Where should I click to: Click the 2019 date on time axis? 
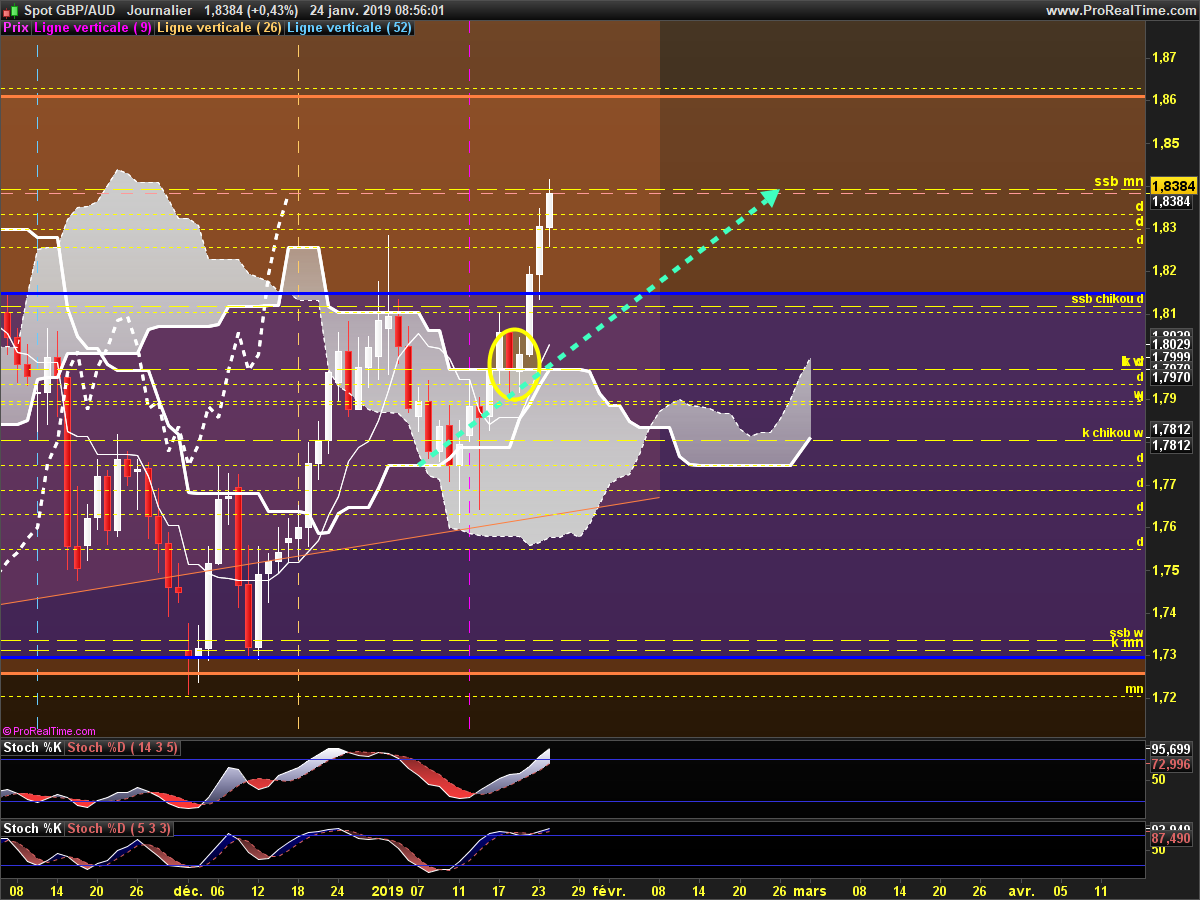[x=387, y=890]
